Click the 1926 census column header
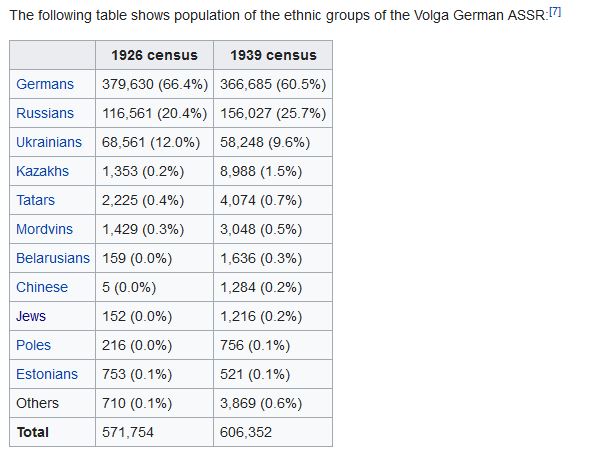613x459 pixels. [154, 55]
